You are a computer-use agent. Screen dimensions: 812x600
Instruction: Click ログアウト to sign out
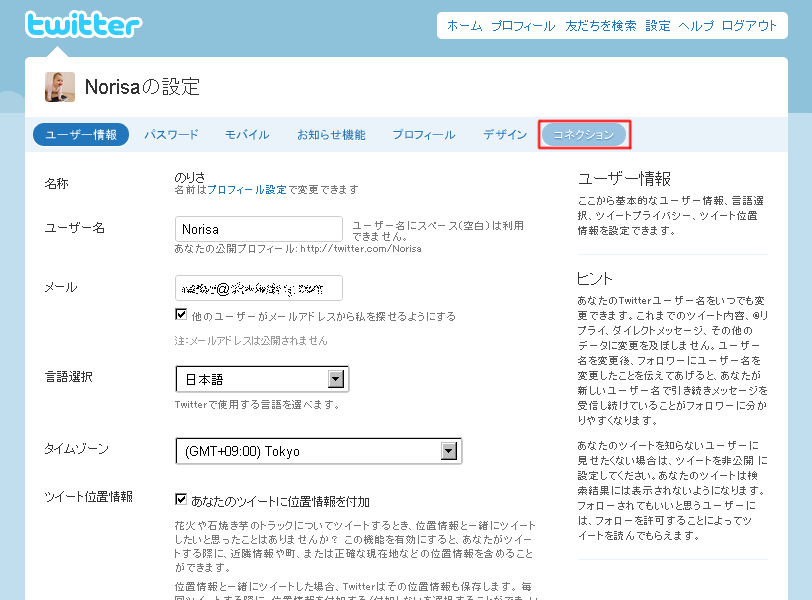tap(749, 26)
